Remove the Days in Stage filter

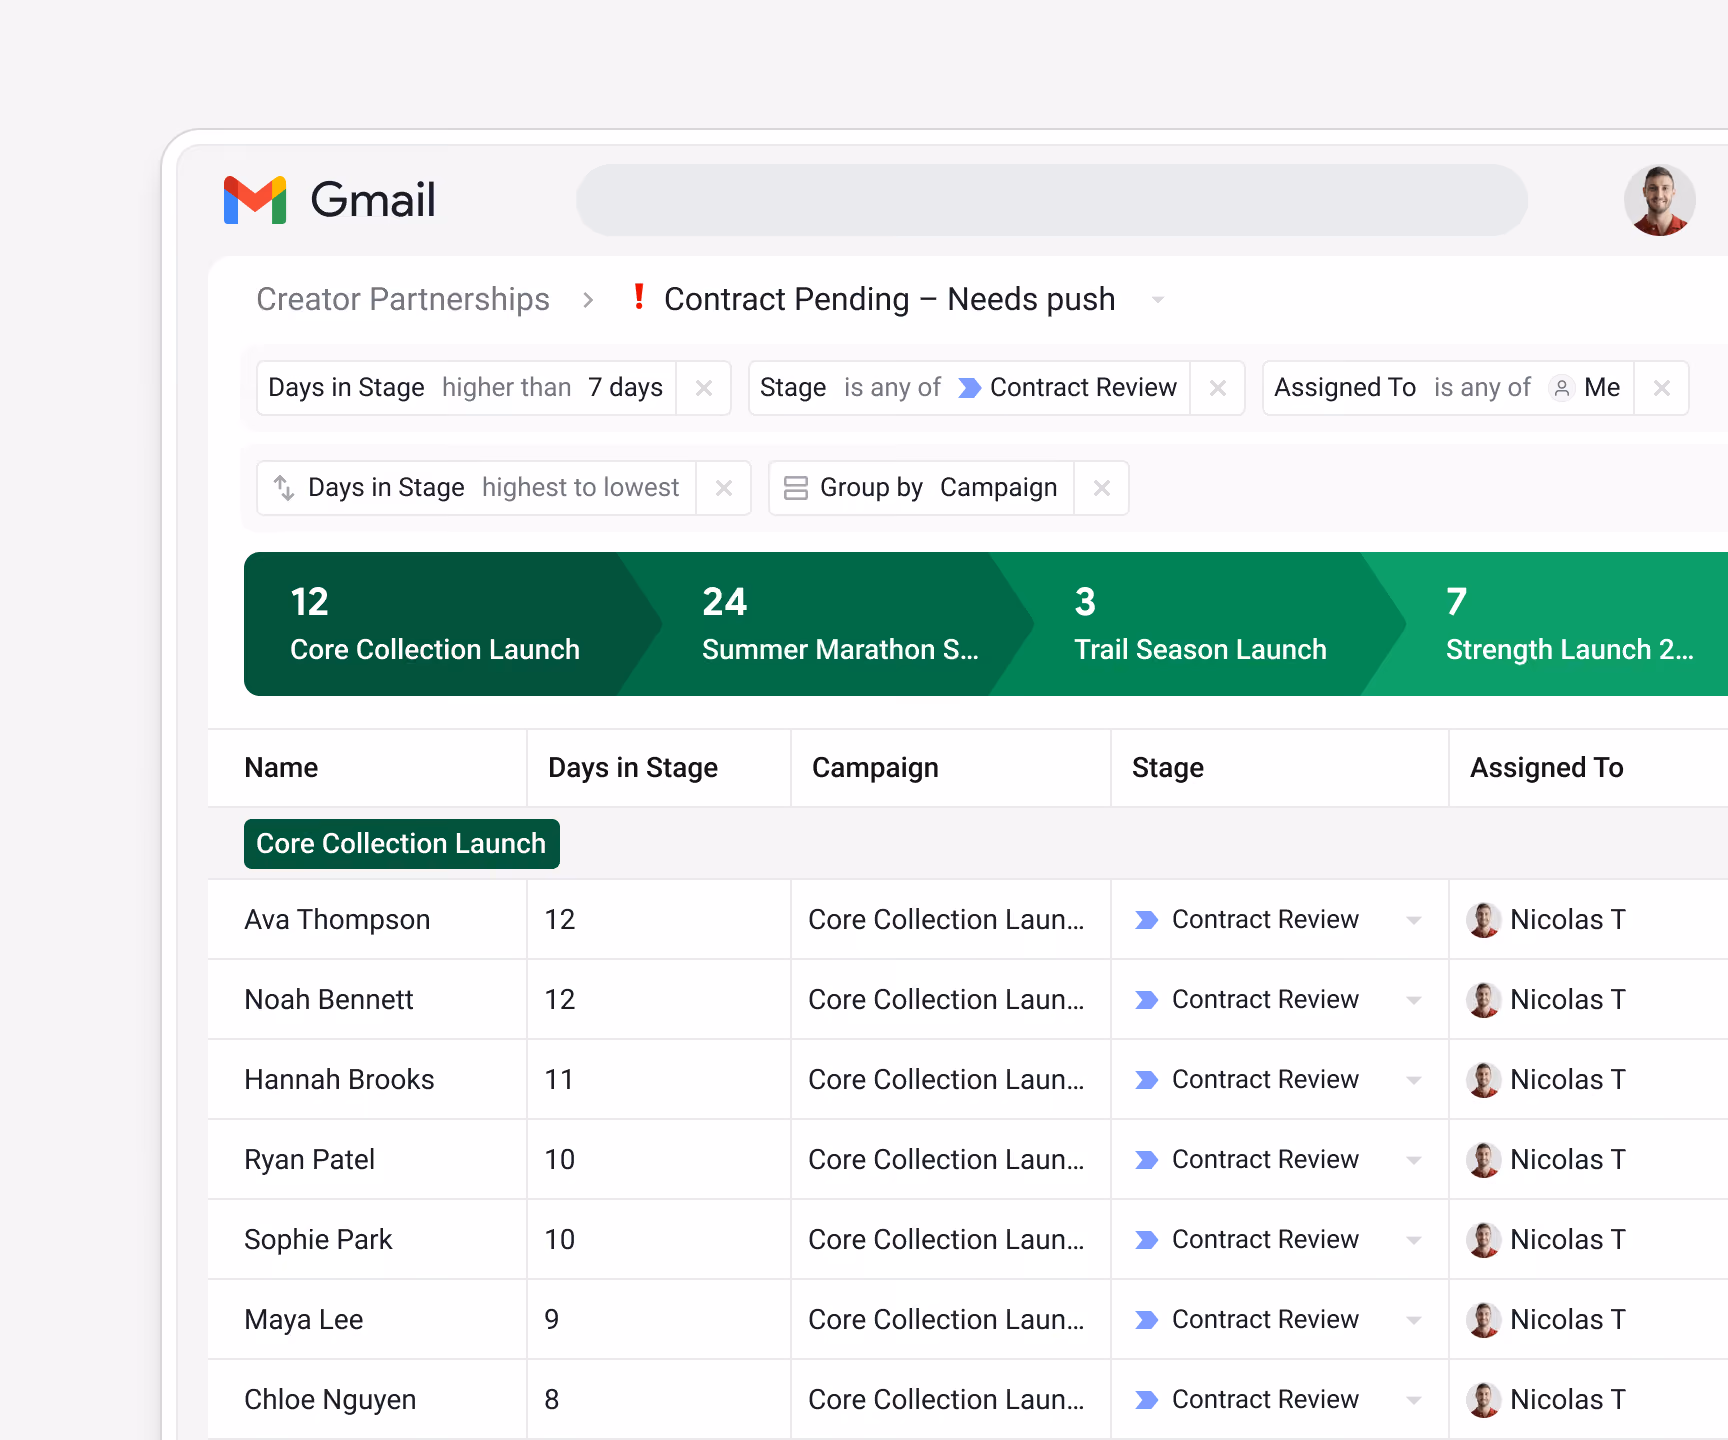point(704,388)
